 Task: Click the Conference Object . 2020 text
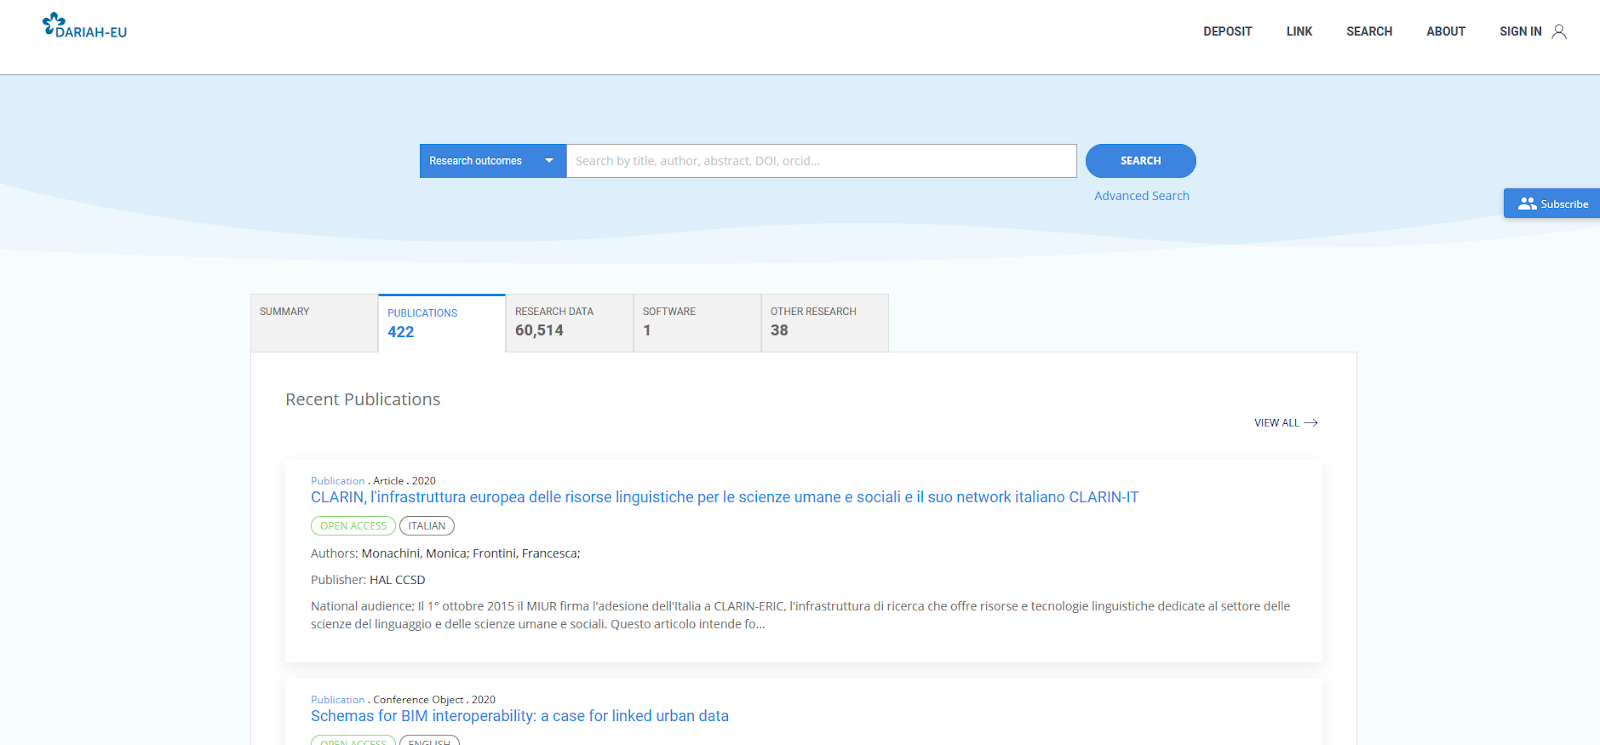coord(434,700)
